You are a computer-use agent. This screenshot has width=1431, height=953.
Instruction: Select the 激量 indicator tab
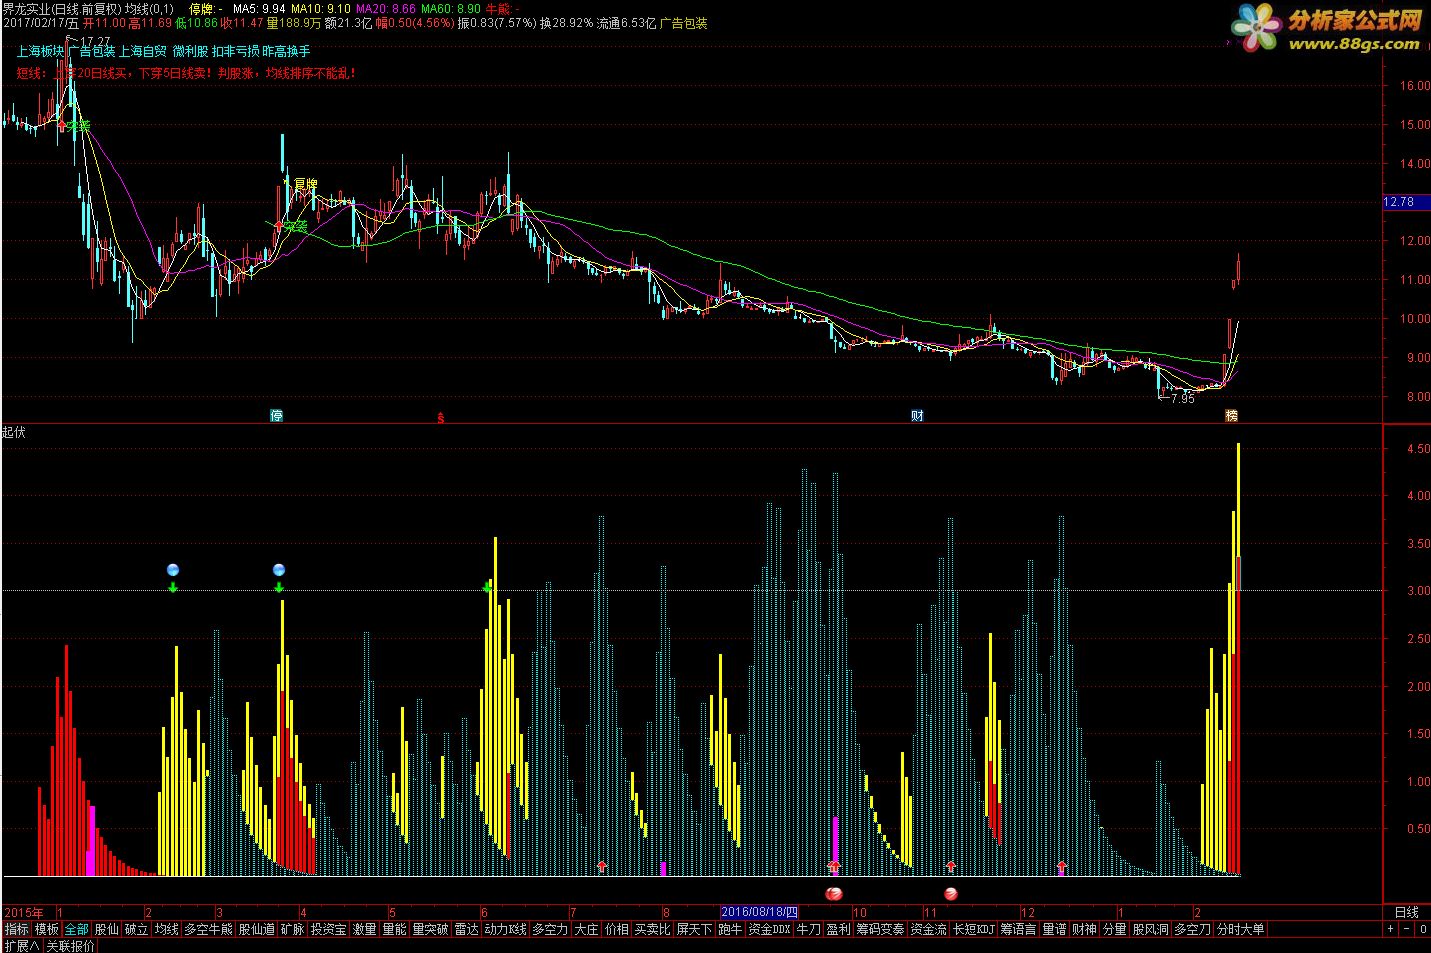coord(364,929)
